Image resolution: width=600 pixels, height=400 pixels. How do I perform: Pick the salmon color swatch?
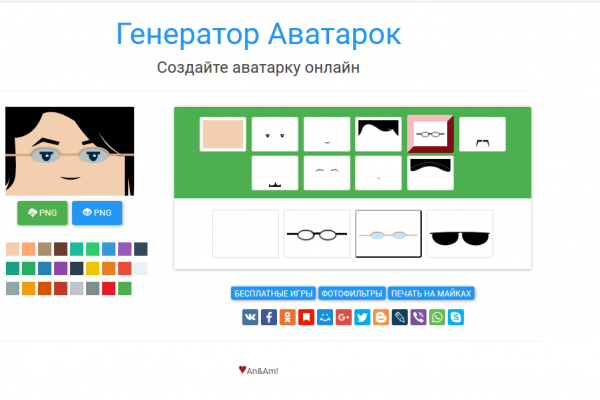click(x=29, y=249)
